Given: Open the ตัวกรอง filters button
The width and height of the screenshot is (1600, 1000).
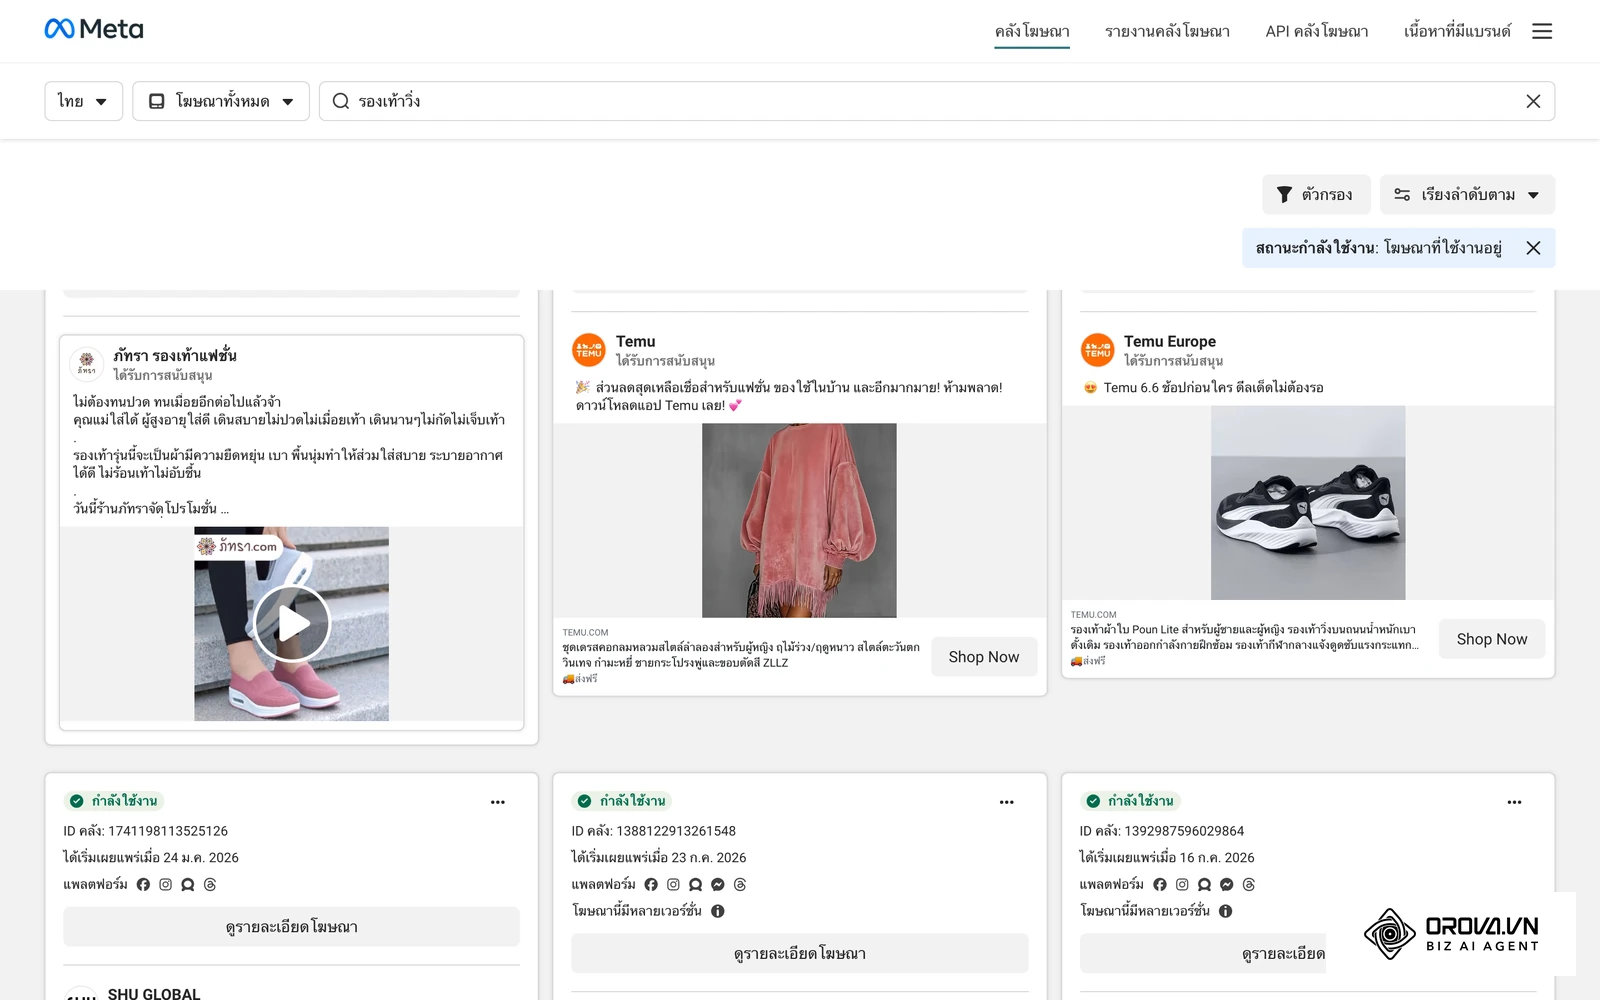Looking at the screenshot, I should tap(1316, 195).
